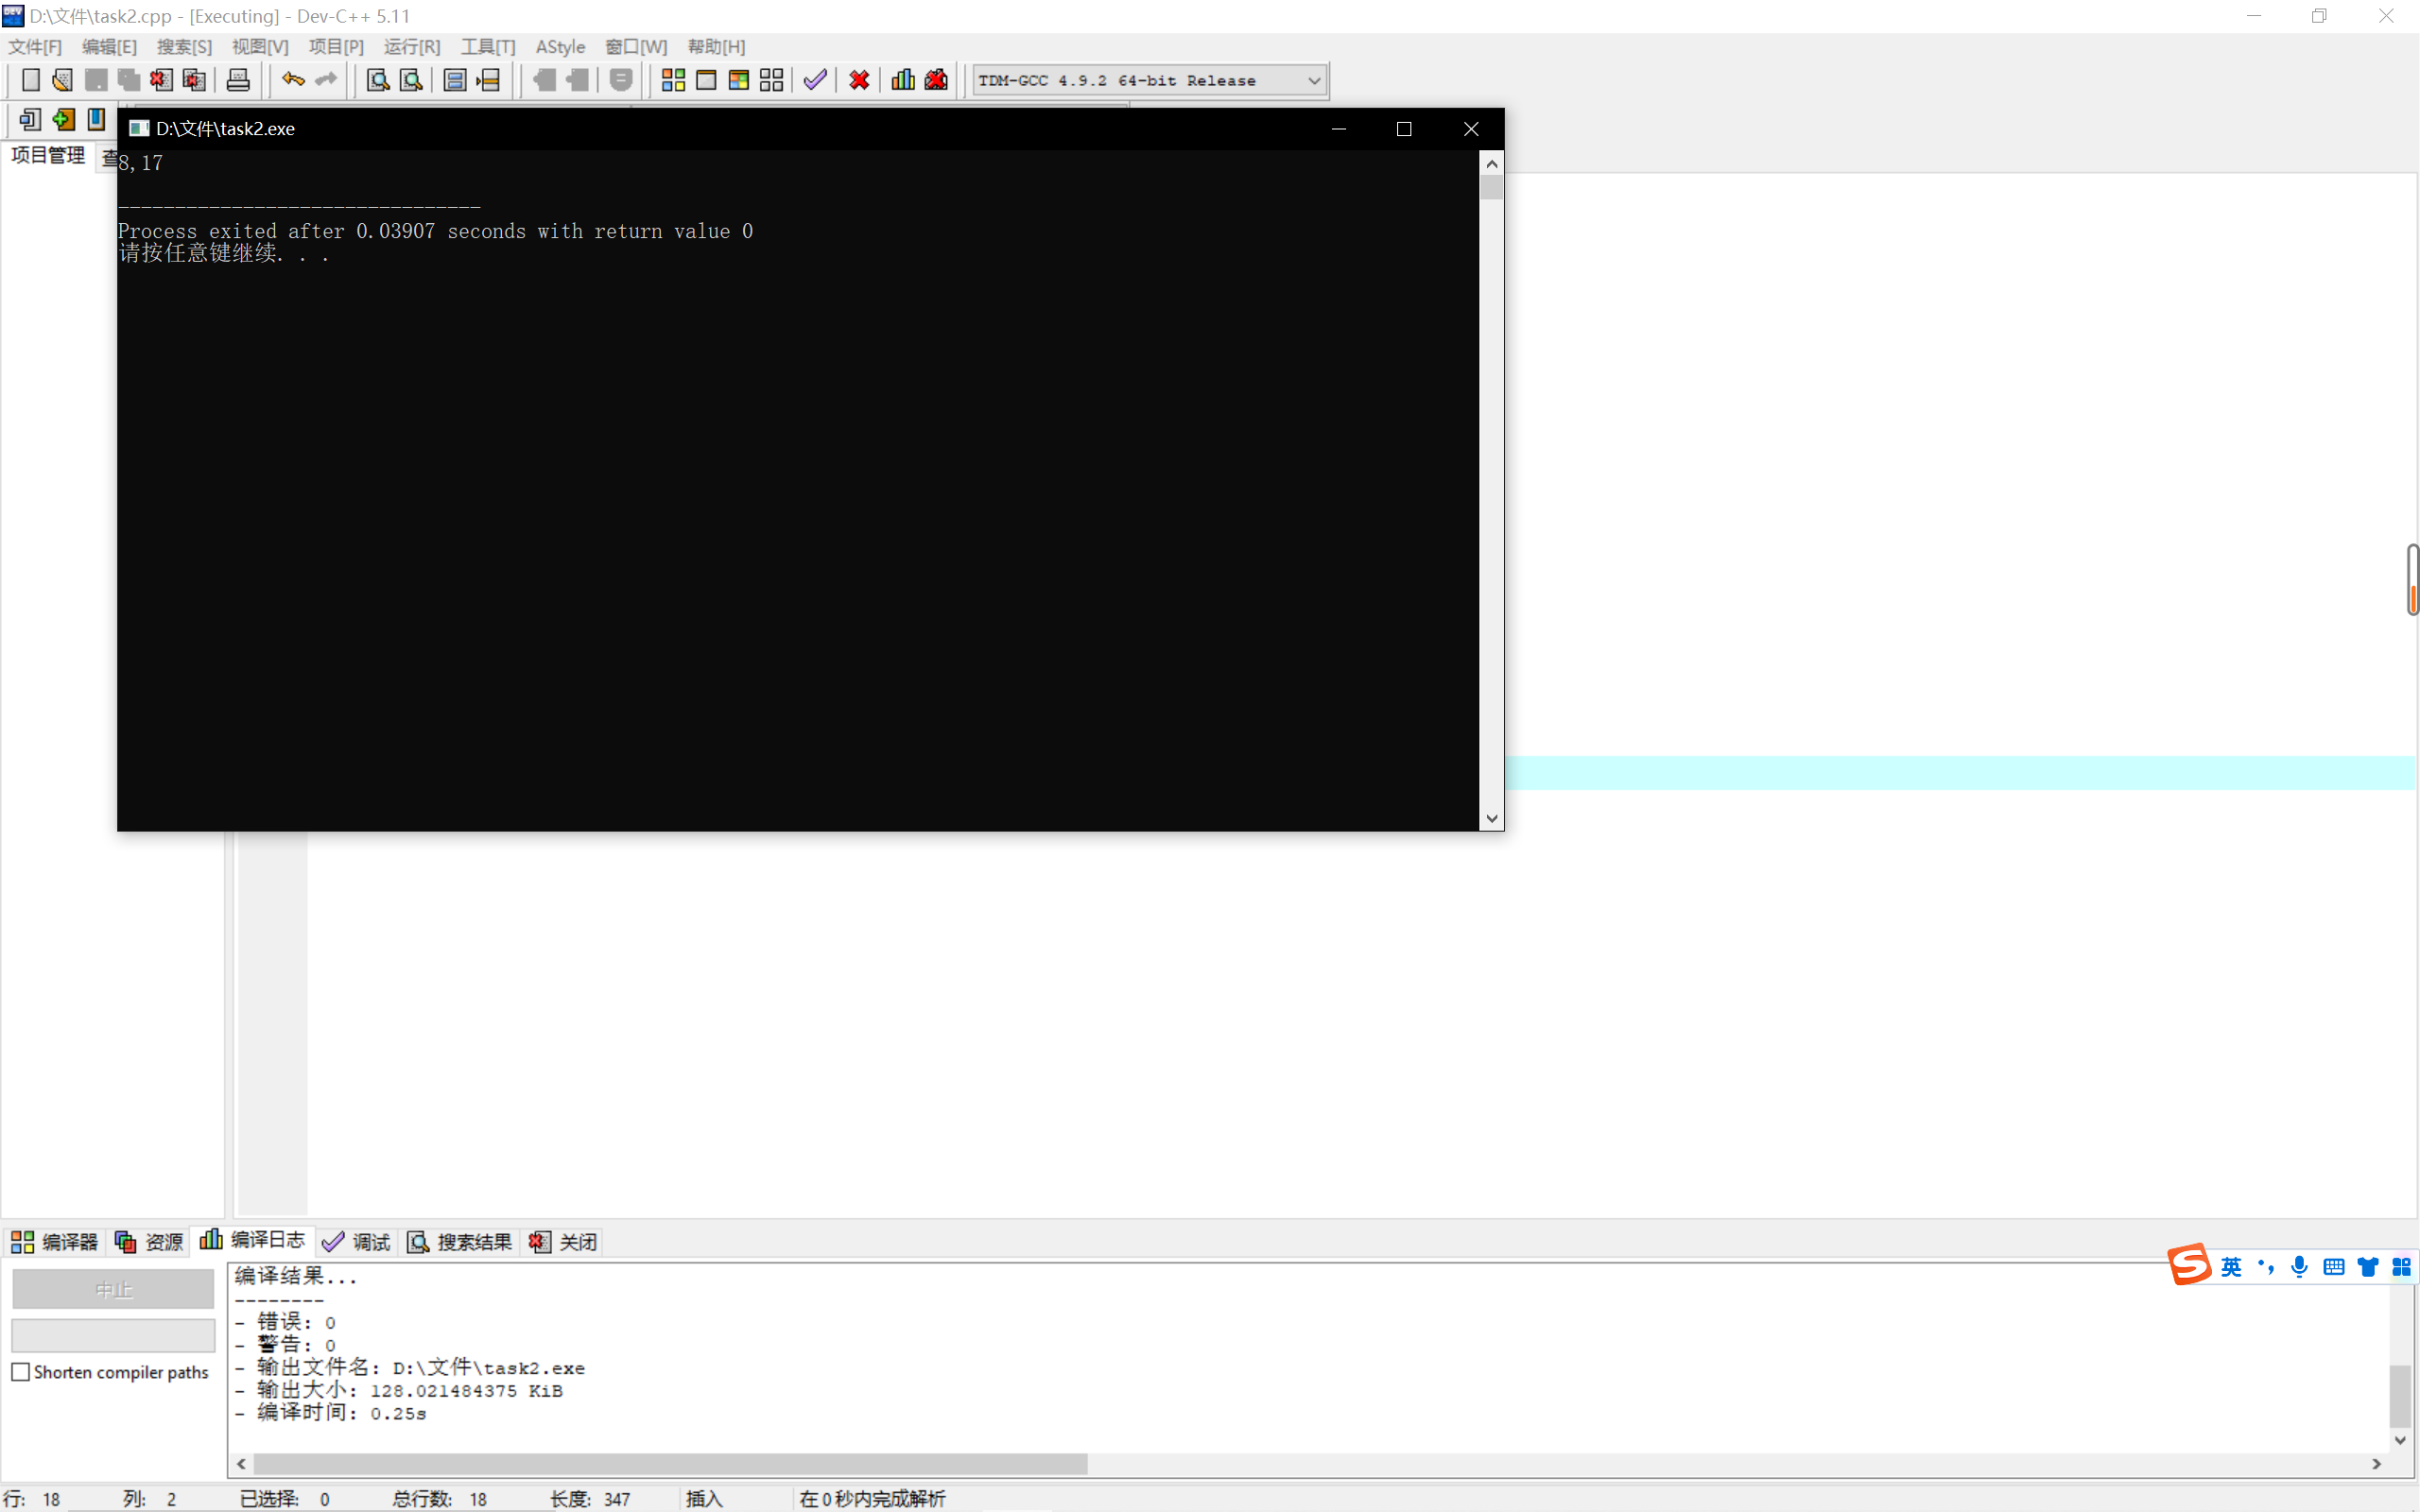The image size is (2420, 1512).
Task: Toggle Shorten compiler paths checkbox
Action: 21,1372
